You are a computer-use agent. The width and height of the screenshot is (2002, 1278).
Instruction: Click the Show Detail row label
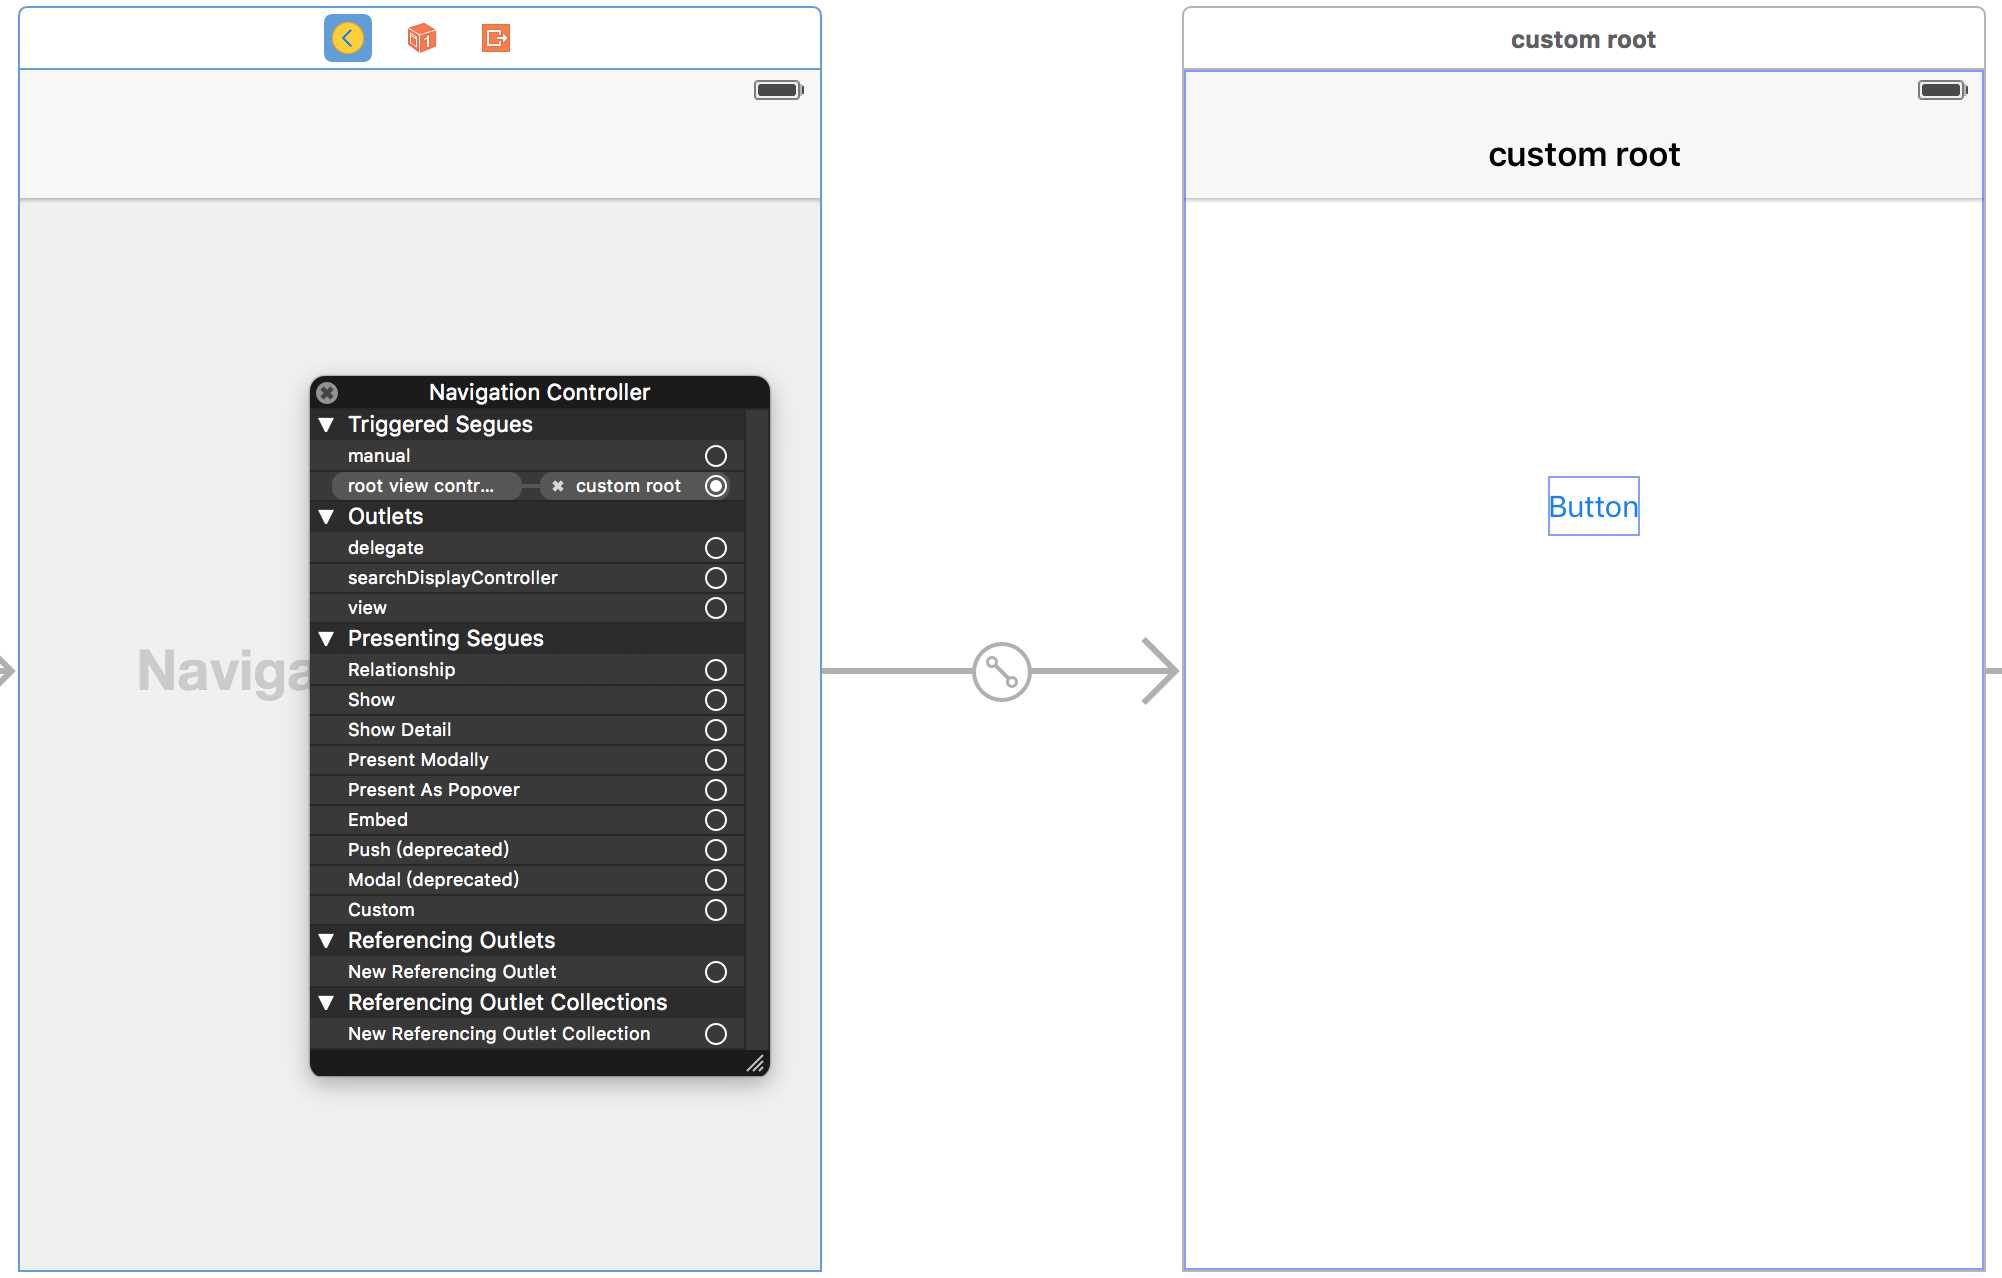400,730
